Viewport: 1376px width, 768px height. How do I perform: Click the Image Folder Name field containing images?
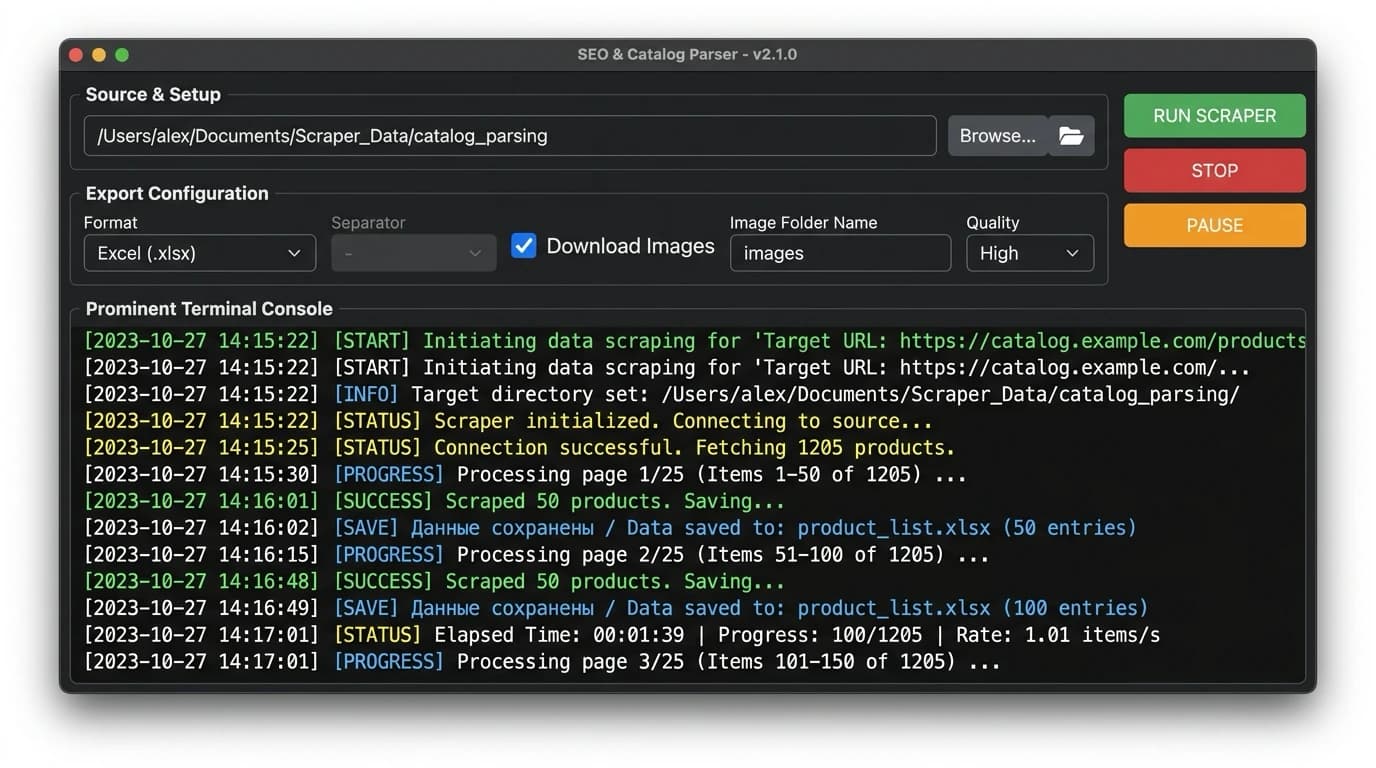[x=840, y=253]
